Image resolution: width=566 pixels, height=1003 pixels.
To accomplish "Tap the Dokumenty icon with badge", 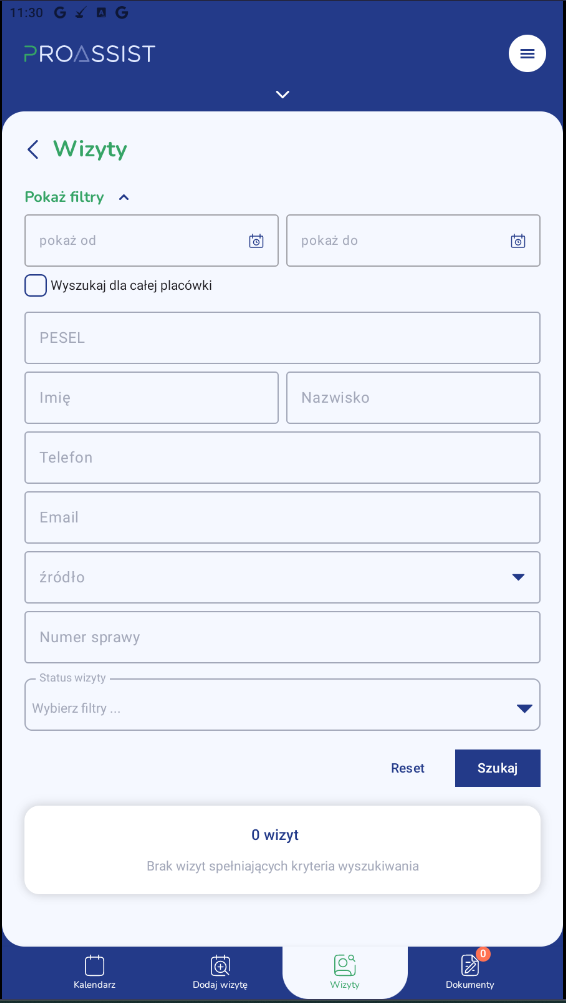I will tap(471, 965).
